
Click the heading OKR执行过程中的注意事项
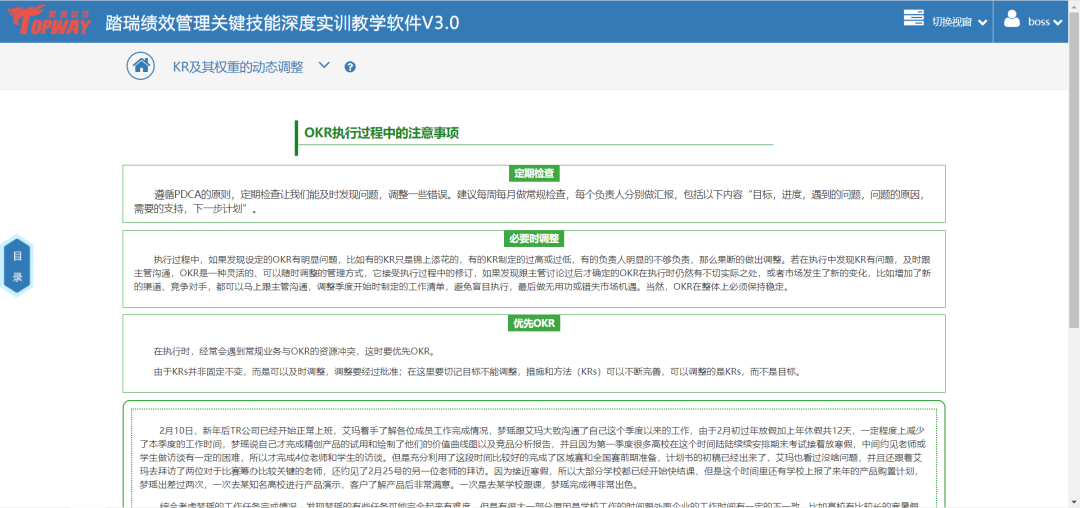(x=381, y=133)
